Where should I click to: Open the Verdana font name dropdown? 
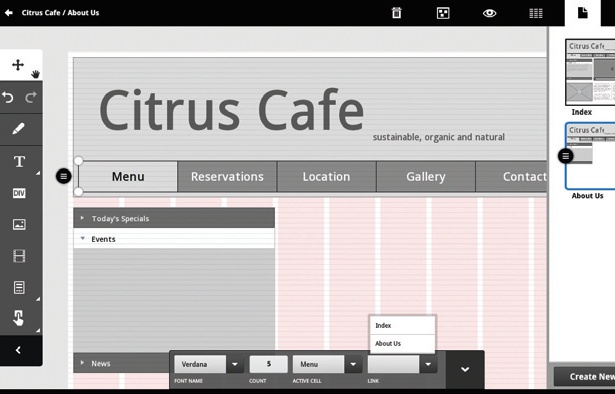(235, 364)
